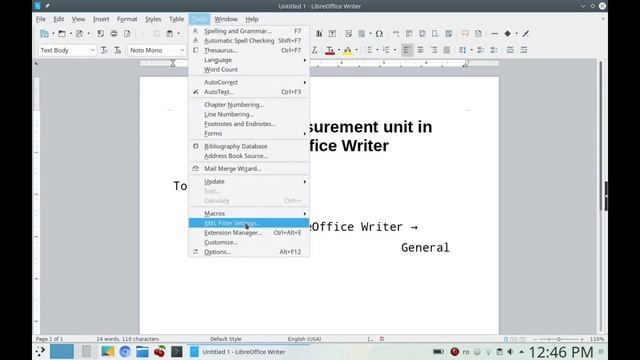Toggle Justified alignment button
This screenshot has height=360, width=640.
[447, 50]
